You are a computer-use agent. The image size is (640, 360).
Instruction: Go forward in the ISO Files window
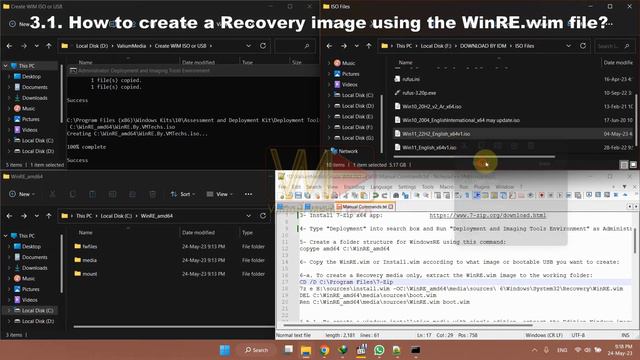[x=344, y=46]
